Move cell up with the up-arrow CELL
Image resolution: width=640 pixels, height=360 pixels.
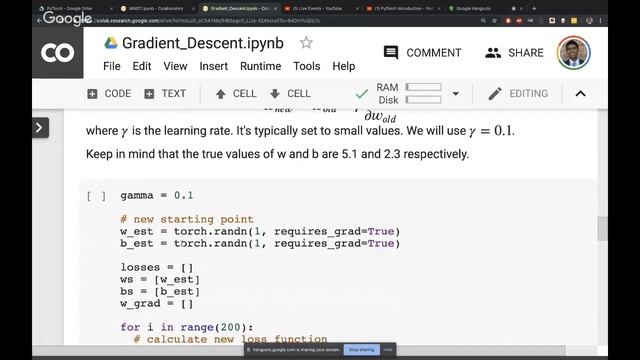pyautogui.click(x=236, y=94)
